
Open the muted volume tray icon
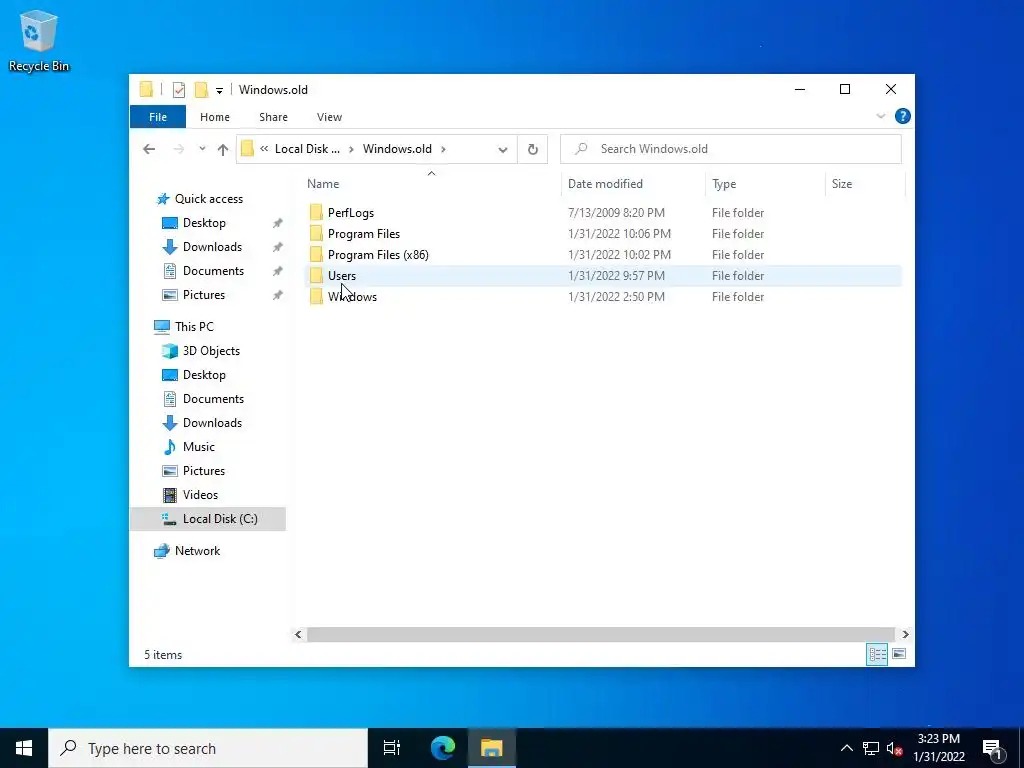pos(894,748)
